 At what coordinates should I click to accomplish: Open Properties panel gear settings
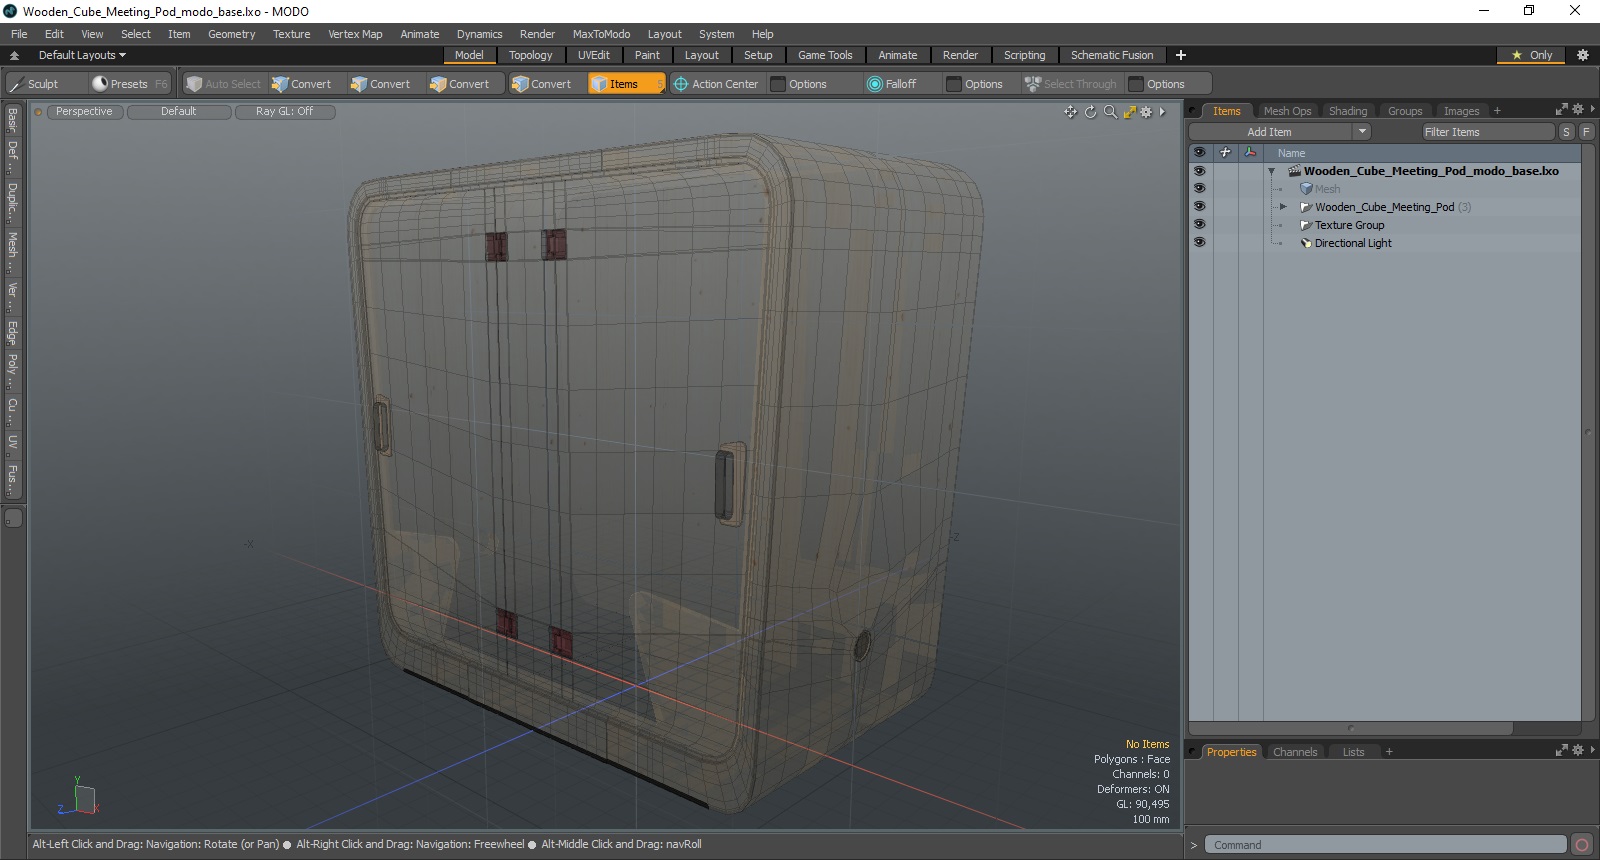point(1577,751)
